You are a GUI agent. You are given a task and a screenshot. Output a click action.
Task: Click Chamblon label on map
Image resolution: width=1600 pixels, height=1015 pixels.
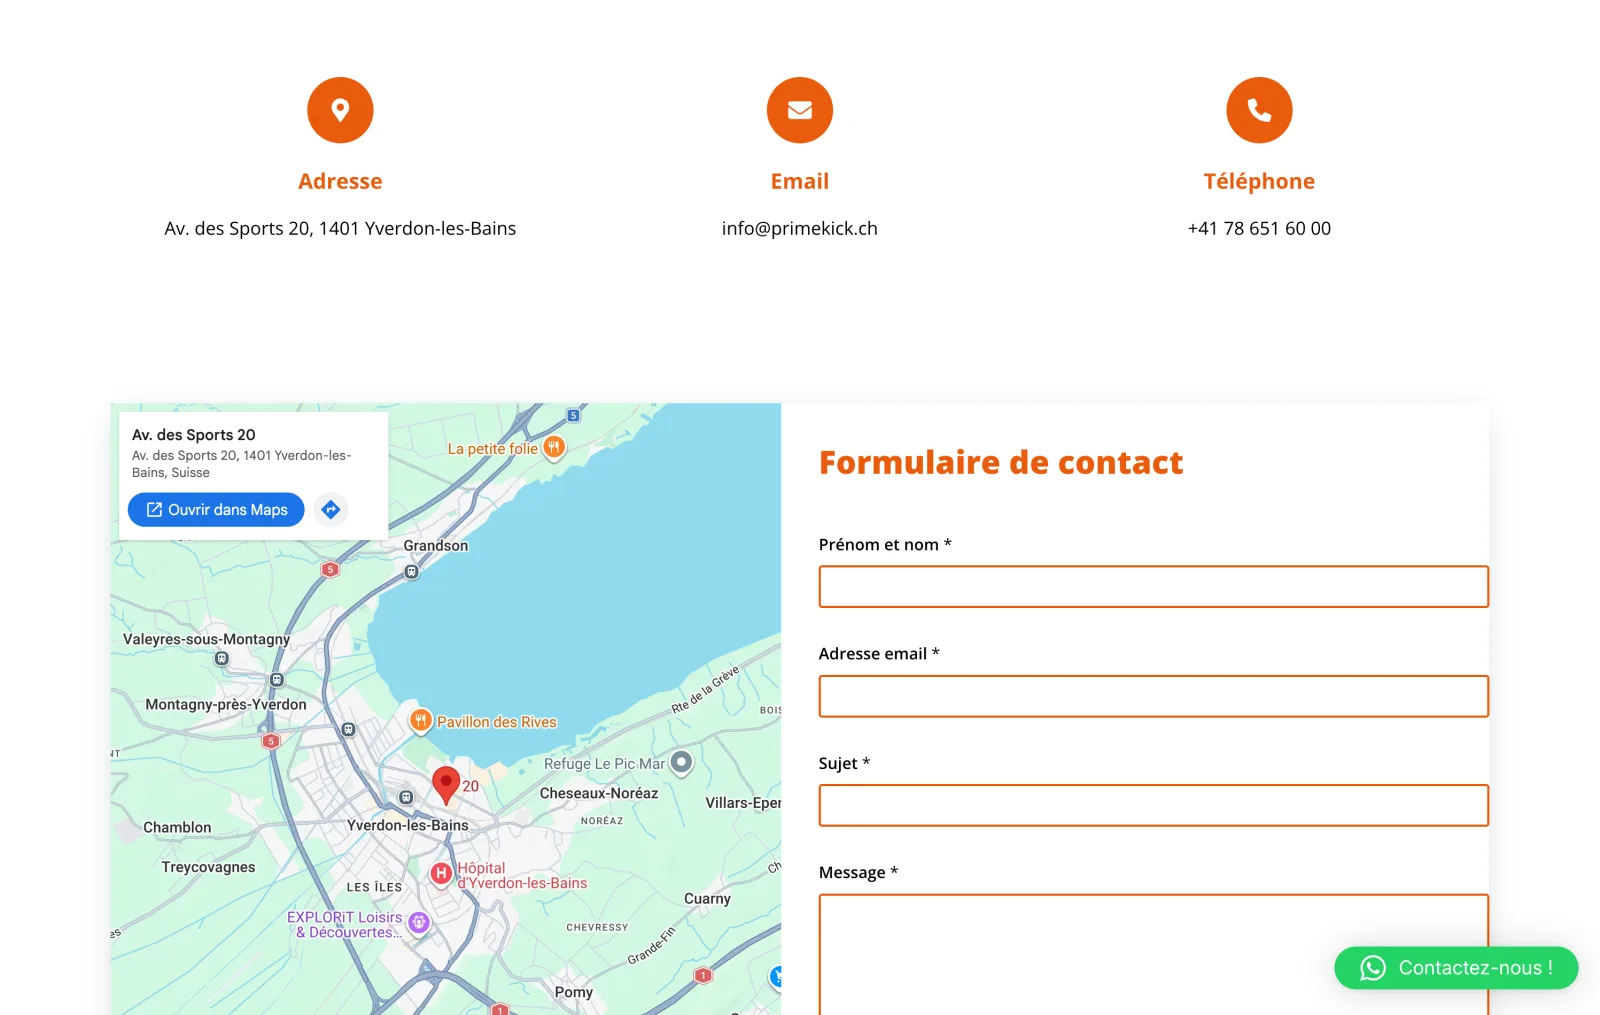point(177,827)
